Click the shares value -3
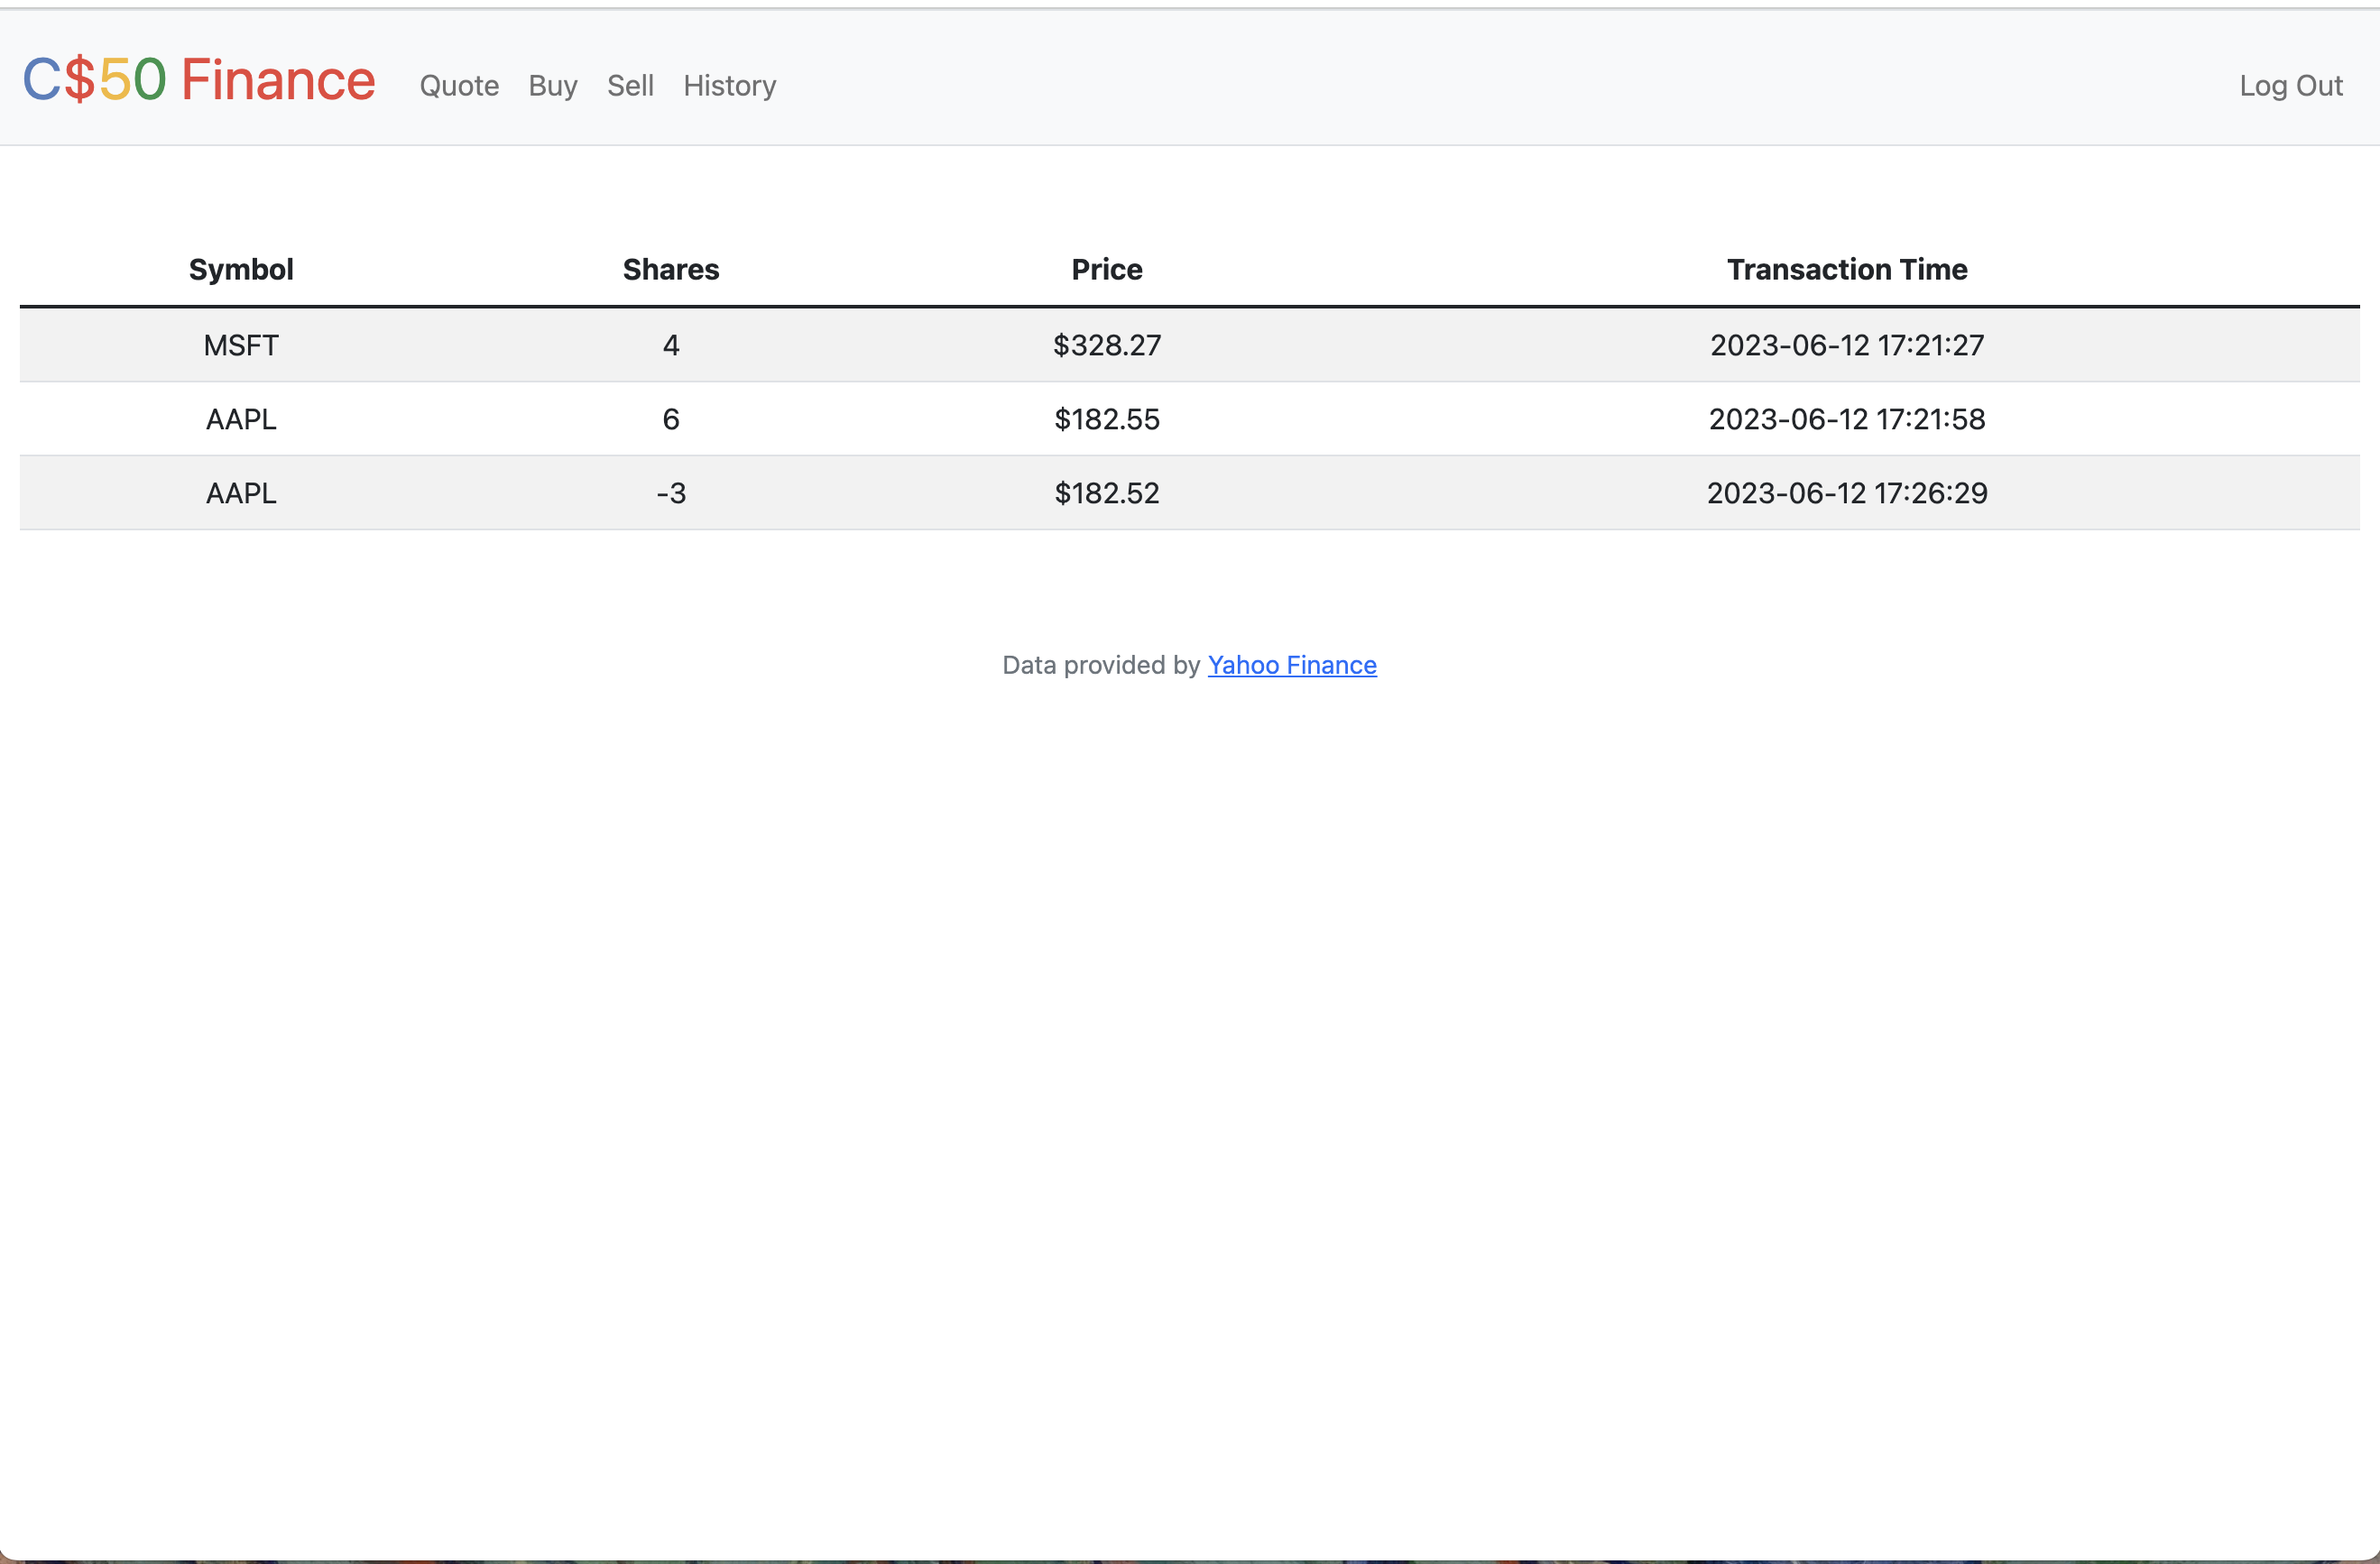 (671, 493)
